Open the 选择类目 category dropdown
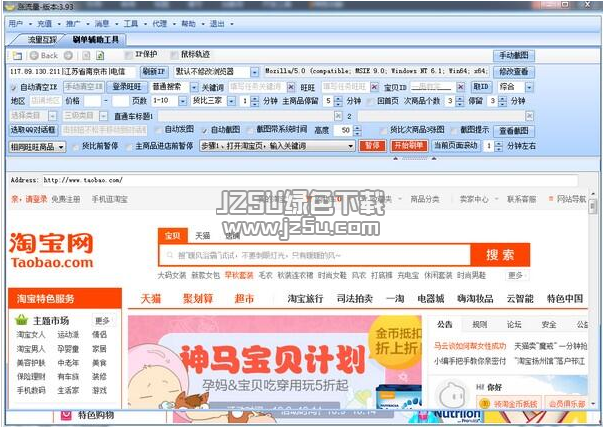603x427 pixels. (53, 115)
